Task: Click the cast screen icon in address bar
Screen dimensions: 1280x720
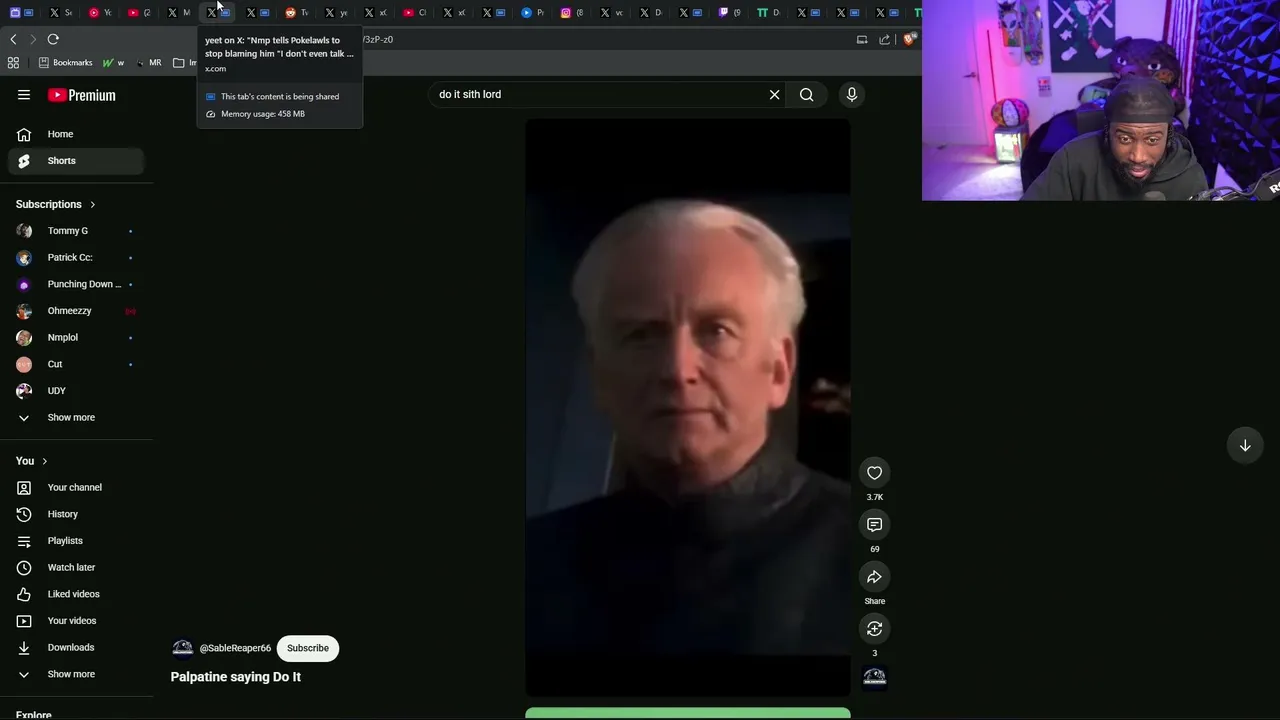Action: coord(862,40)
